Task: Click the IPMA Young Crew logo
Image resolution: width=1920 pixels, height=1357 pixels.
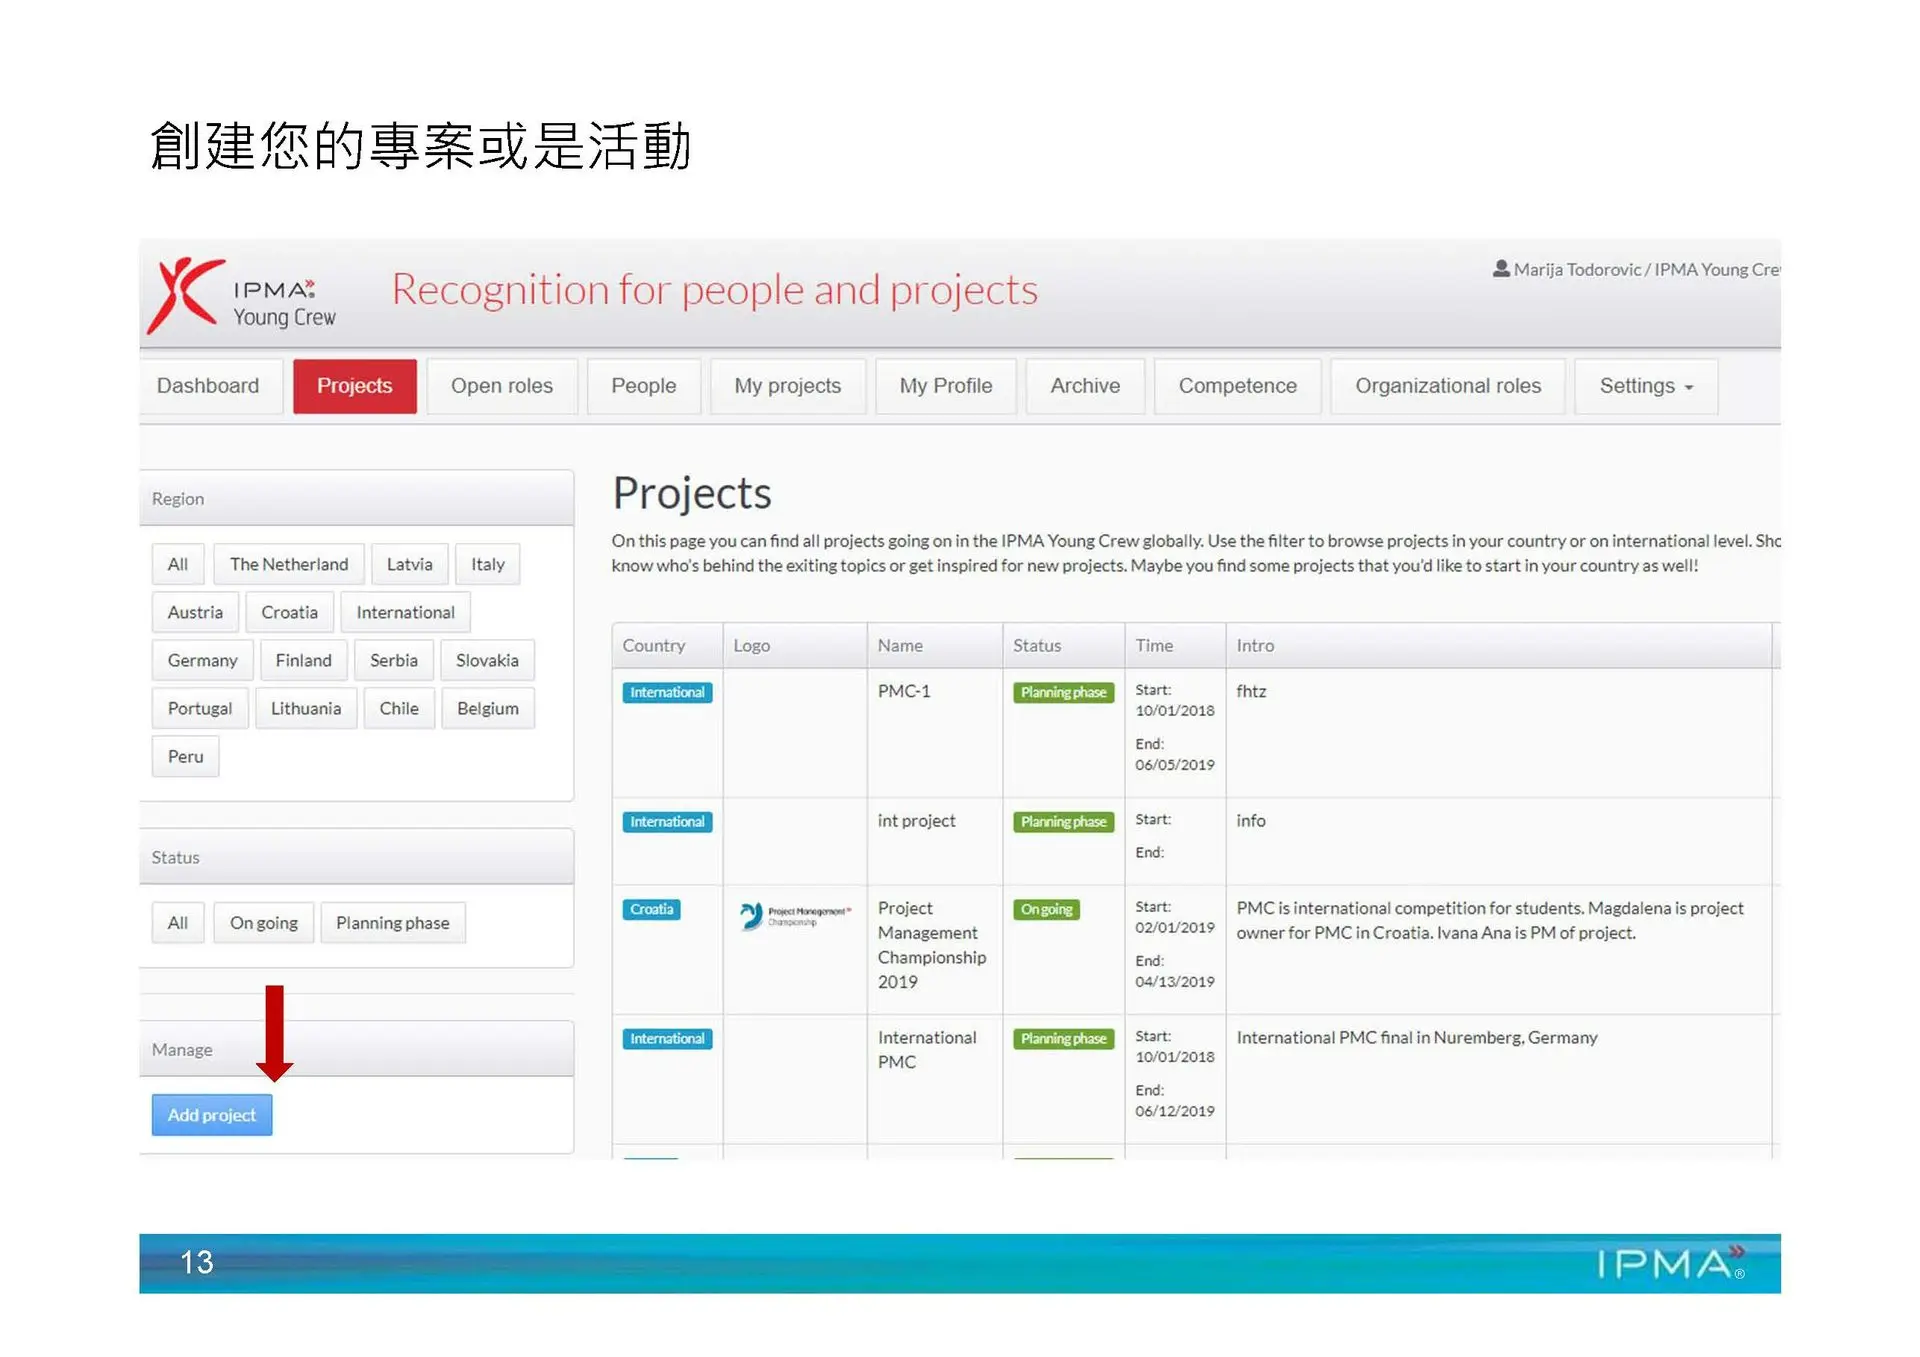Action: click(243, 297)
